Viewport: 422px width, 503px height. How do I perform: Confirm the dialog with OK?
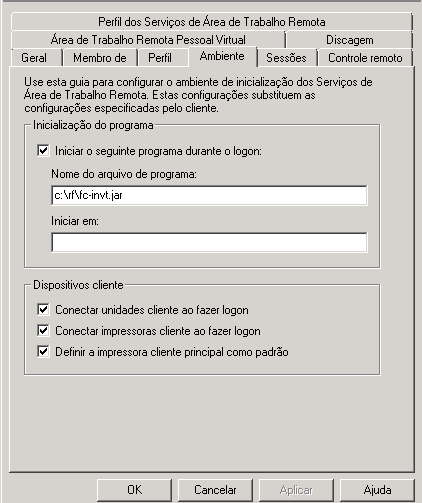[134, 490]
